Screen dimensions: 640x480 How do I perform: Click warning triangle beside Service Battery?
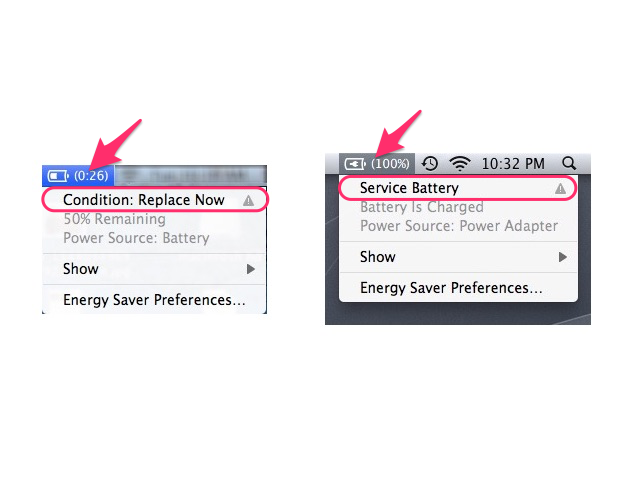point(560,188)
